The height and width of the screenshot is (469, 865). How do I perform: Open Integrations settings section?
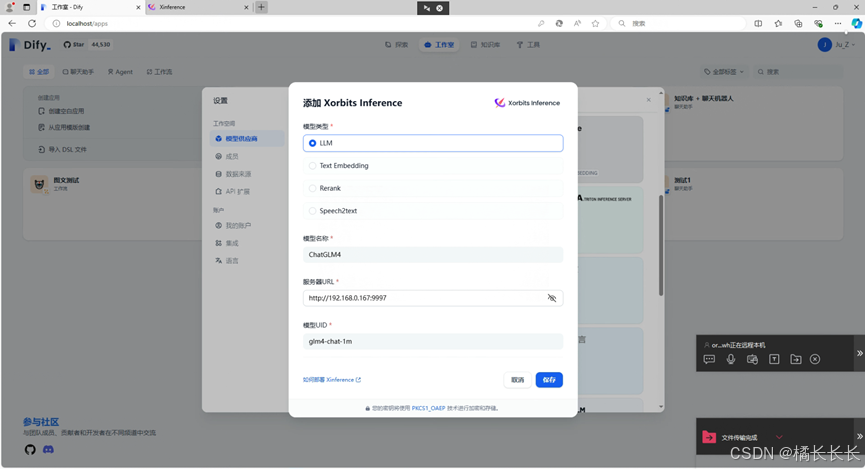[x=247, y=243]
